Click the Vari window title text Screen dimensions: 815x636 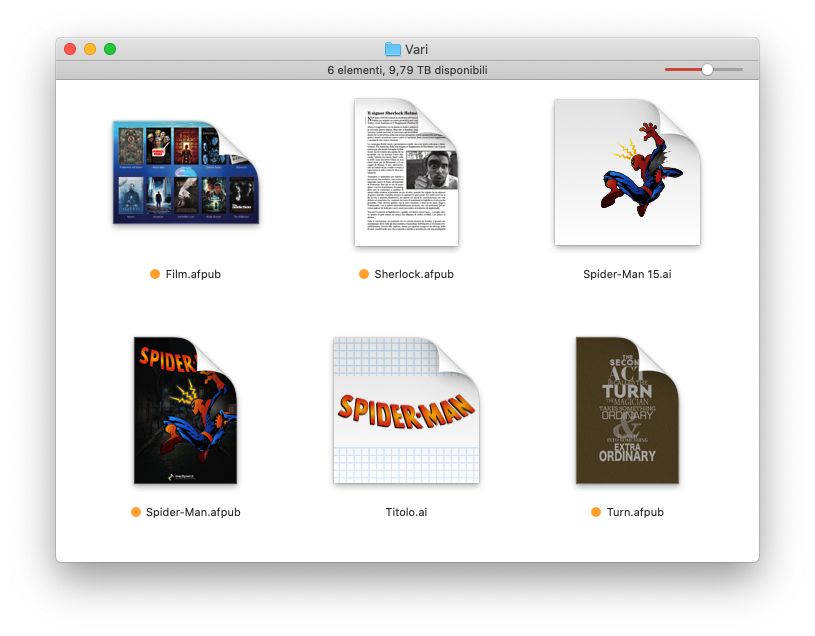416,49
